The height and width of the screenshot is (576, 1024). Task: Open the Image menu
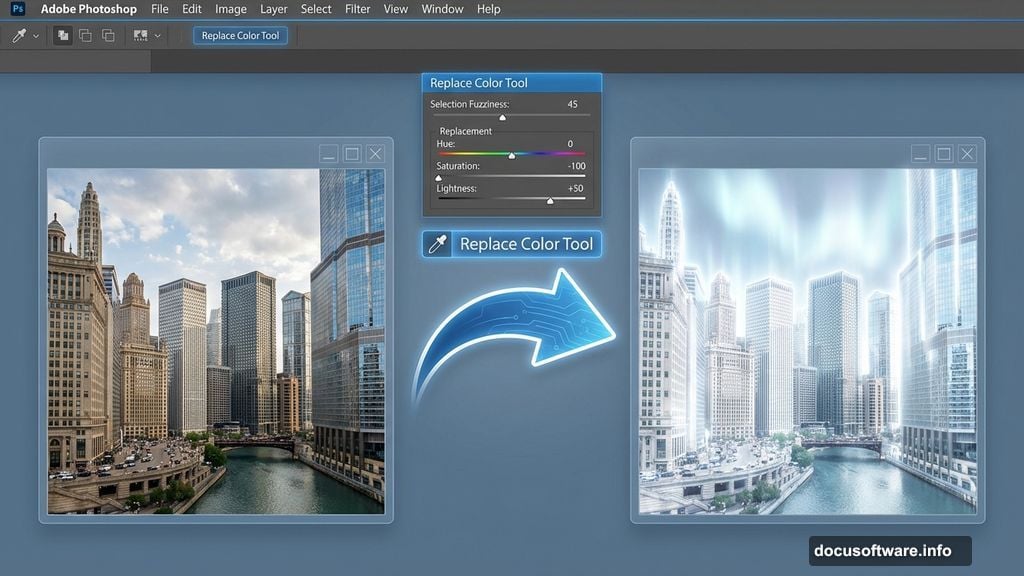pyautogui.click(x=230, y=9)
